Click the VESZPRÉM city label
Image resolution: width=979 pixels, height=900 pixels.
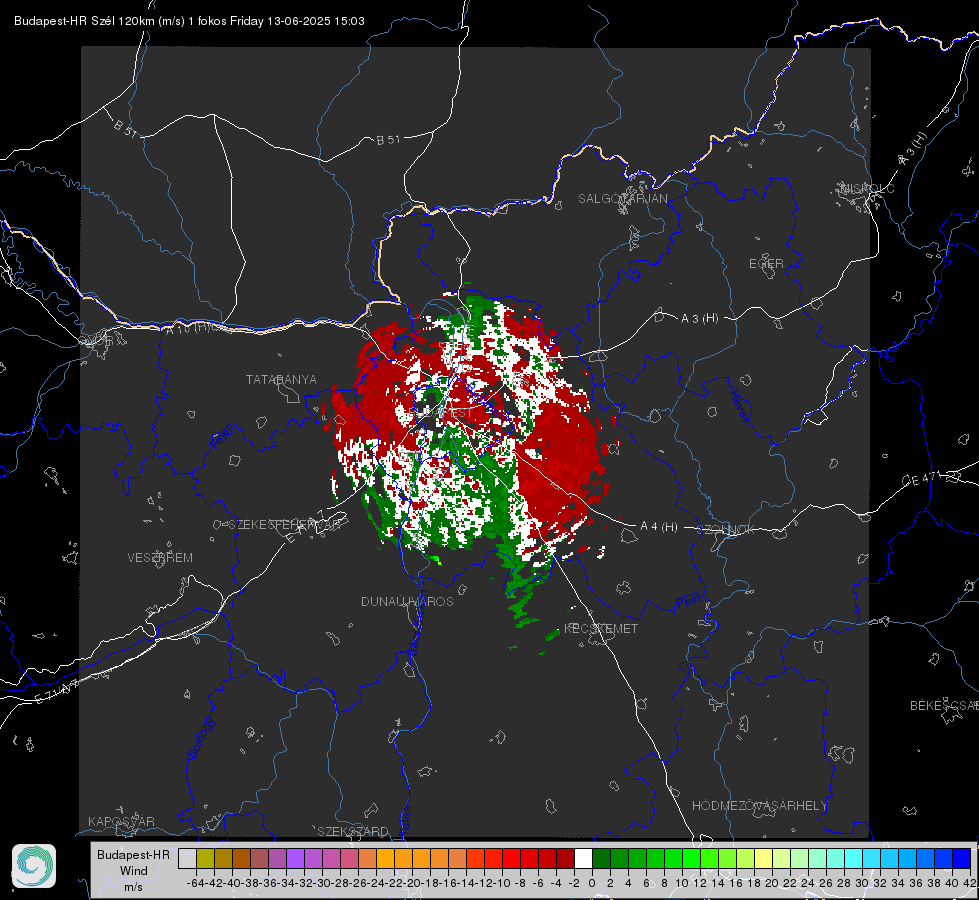tap(160, 557)
